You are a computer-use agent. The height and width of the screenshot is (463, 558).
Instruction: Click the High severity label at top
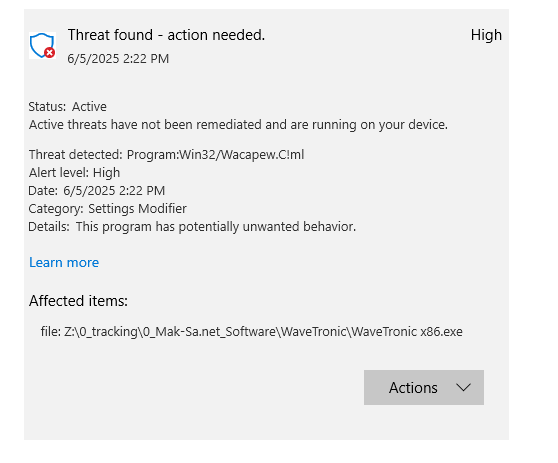pyautogui.click(x=486, y=35)
